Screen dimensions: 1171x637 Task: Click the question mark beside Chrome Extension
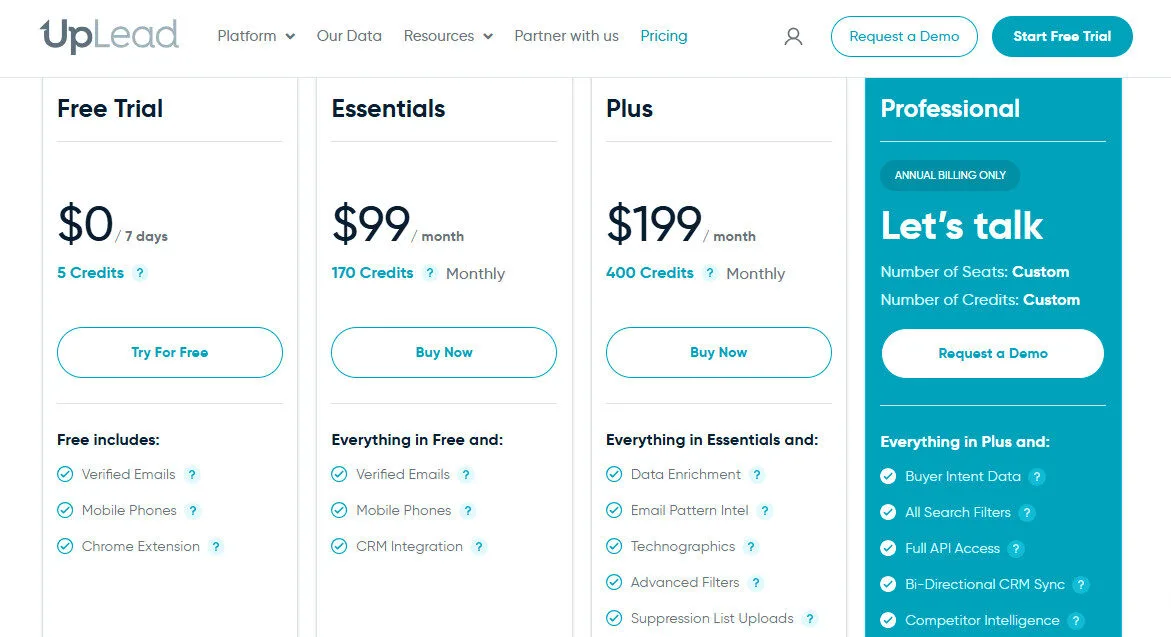coord(217,546)
